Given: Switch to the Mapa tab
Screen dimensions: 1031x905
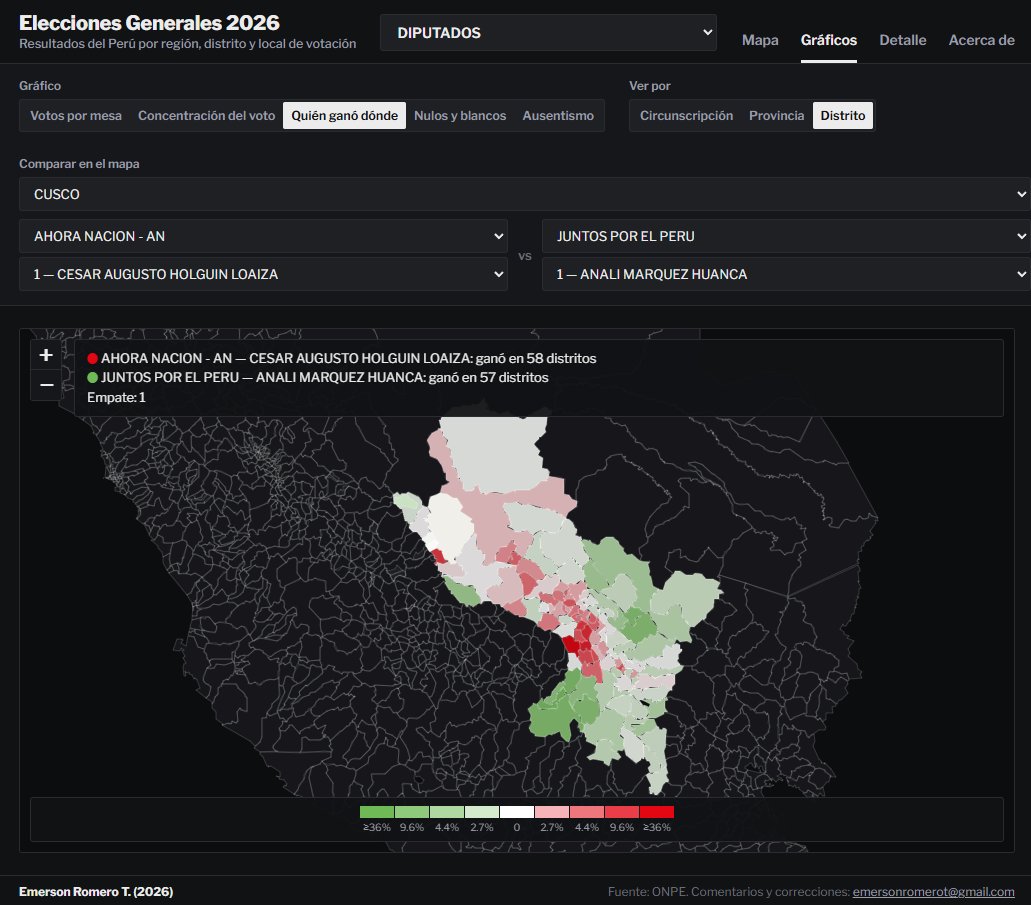Looking at the screenshot, I should click(x=760, y=40).
